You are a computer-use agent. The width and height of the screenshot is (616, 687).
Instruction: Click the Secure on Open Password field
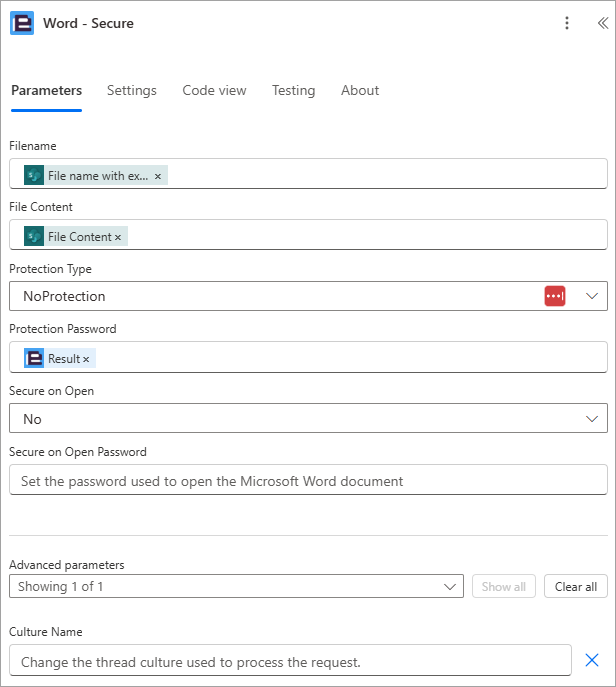(308, 480)
